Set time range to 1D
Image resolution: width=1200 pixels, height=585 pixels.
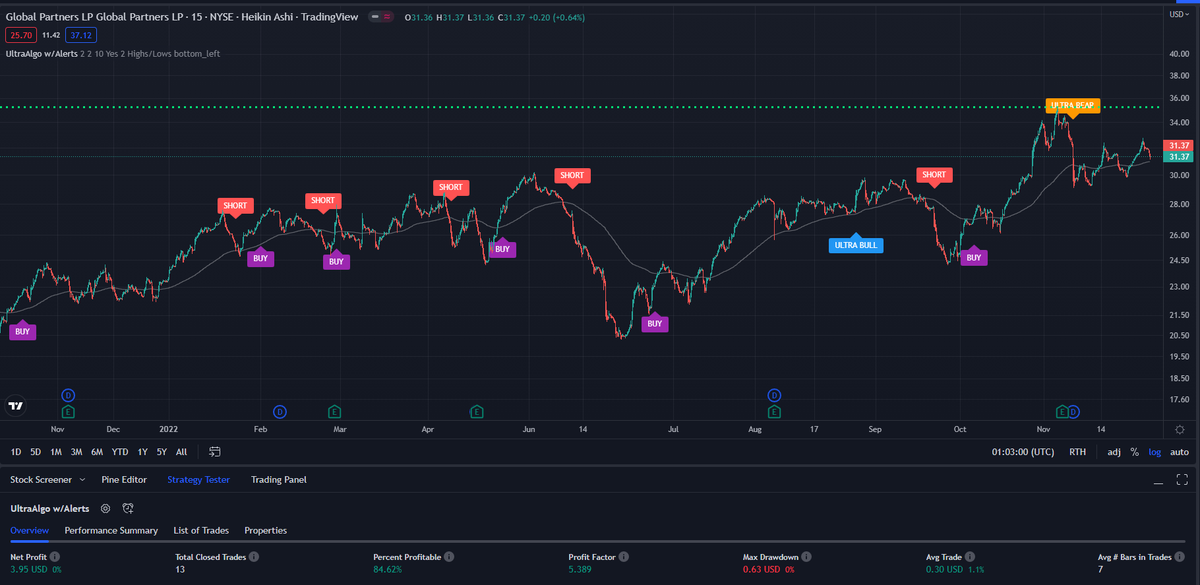16,452
